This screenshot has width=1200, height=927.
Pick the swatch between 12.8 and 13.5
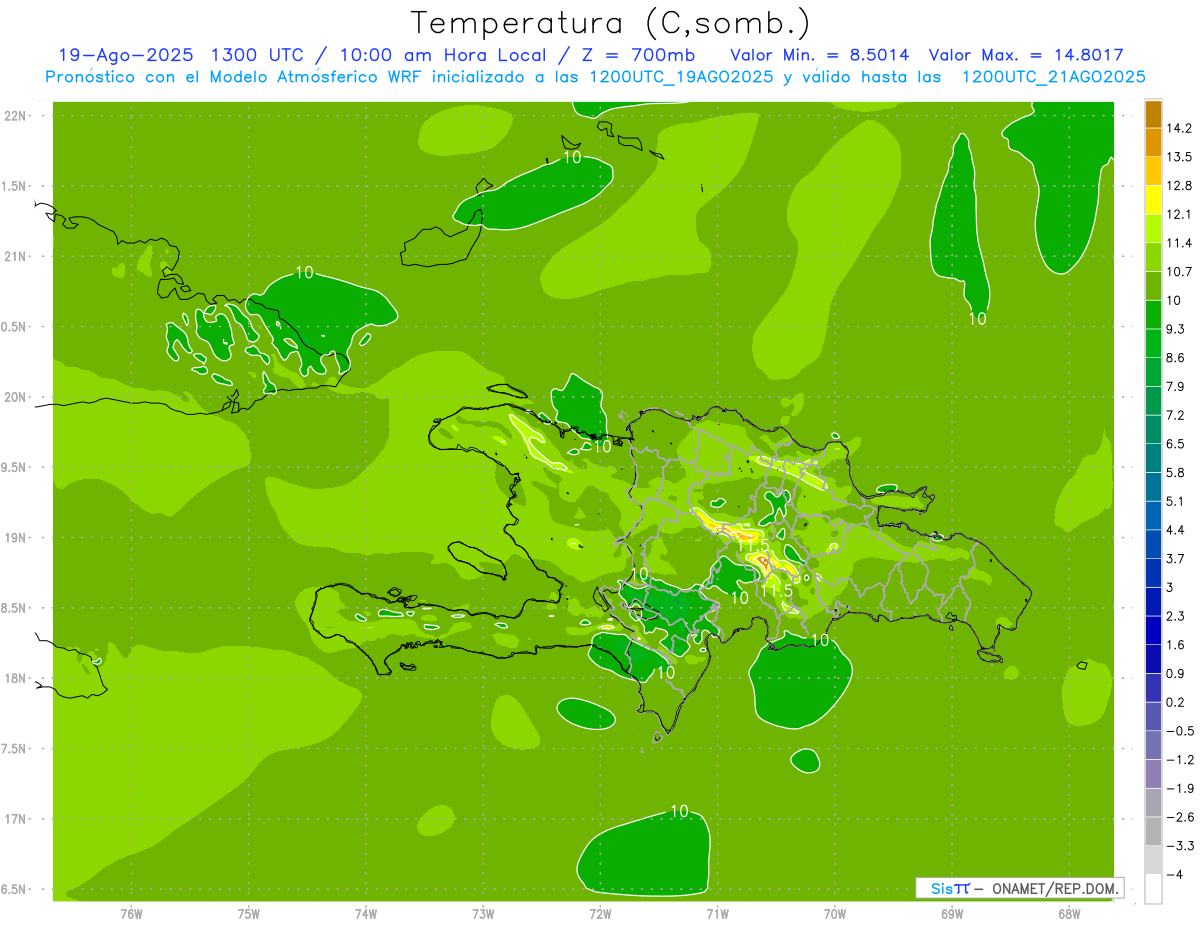coord(1153,170)
